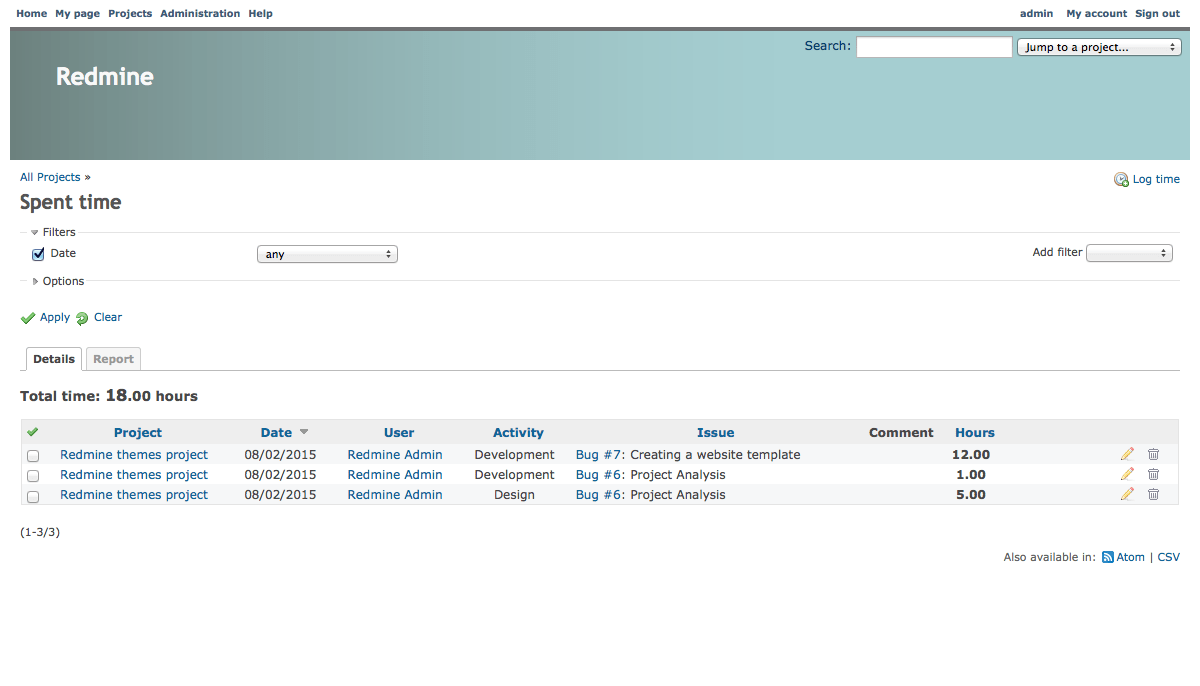Edit the 5.00 hours entry pencil icon

tap(1127, 494)
